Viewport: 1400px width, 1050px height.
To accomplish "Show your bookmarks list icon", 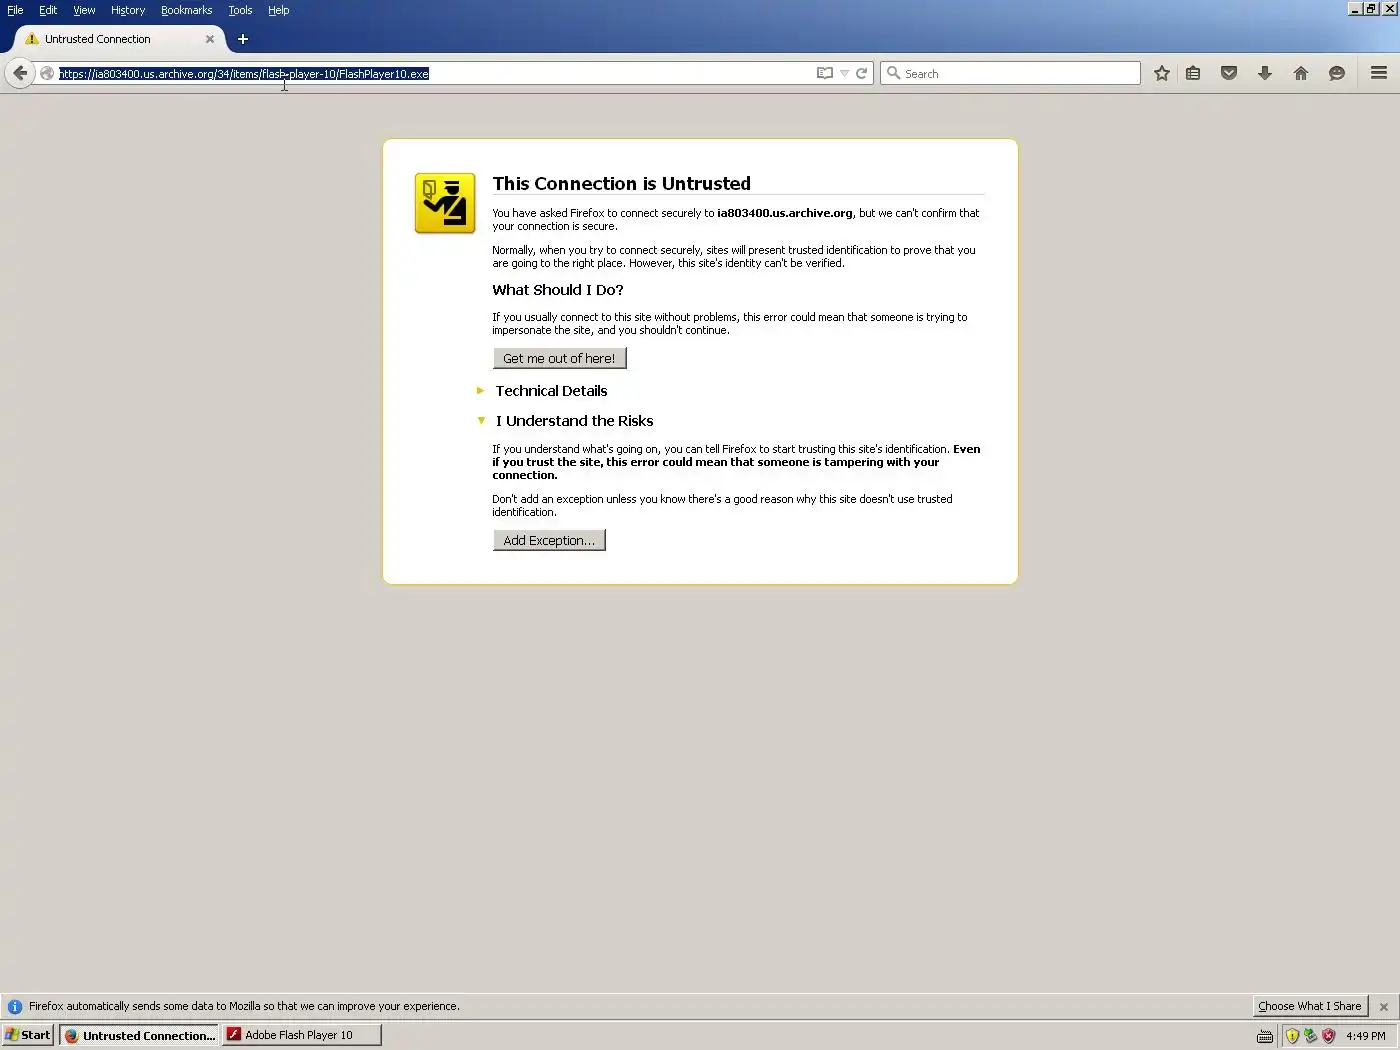I will (x=1193, y=73).
